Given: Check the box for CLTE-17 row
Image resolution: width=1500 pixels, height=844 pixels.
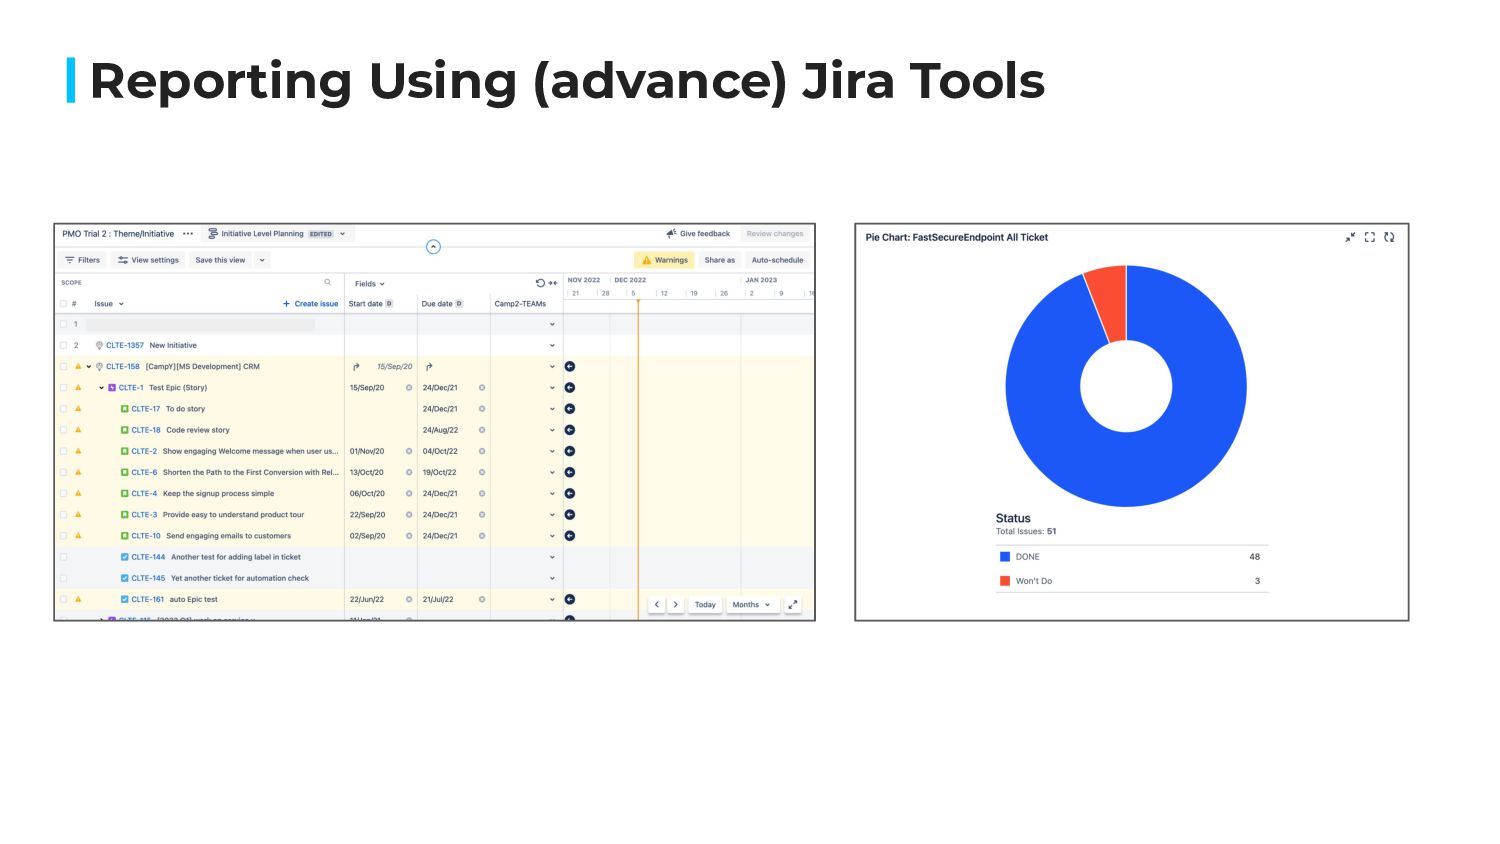Looking at the screenshot, I should [63, 409].
